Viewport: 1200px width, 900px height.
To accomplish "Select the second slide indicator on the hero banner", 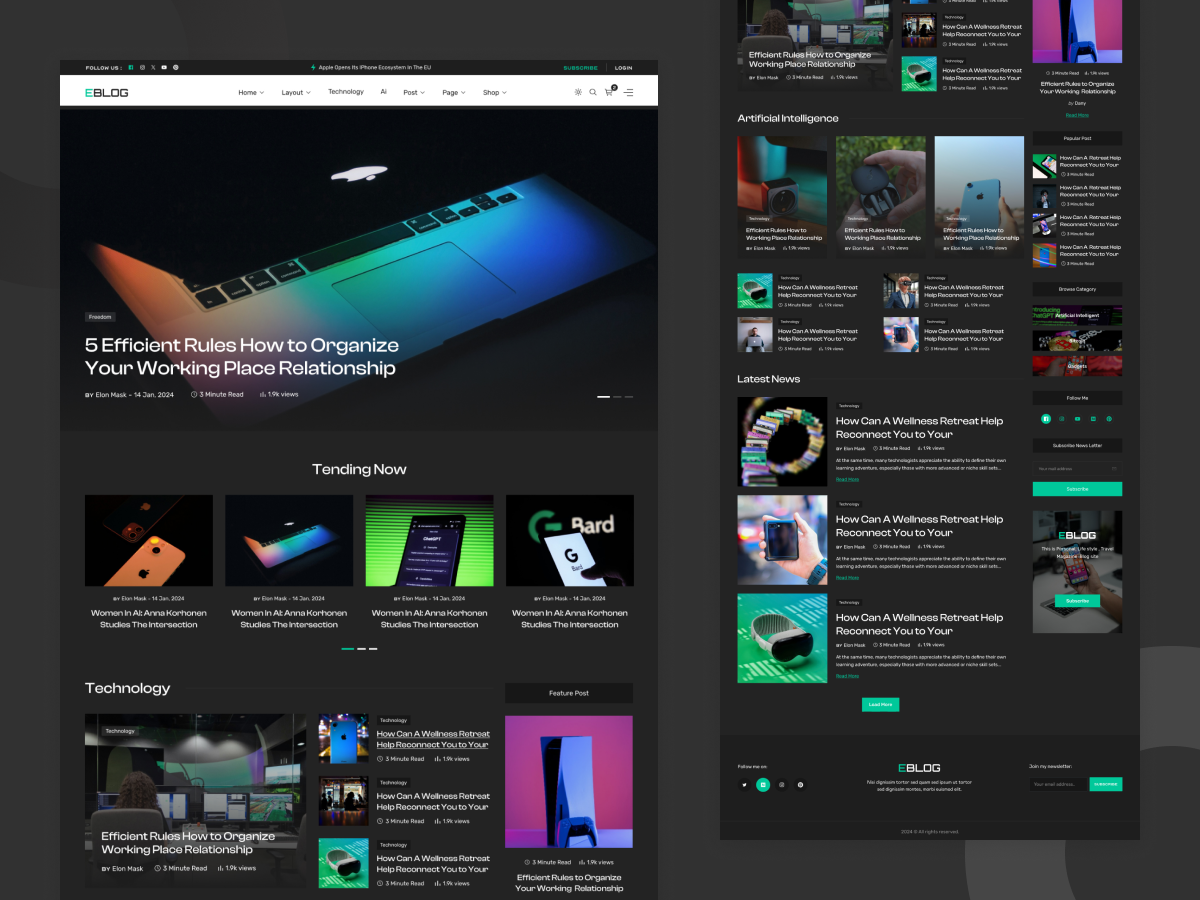I will tap(617, 397).
